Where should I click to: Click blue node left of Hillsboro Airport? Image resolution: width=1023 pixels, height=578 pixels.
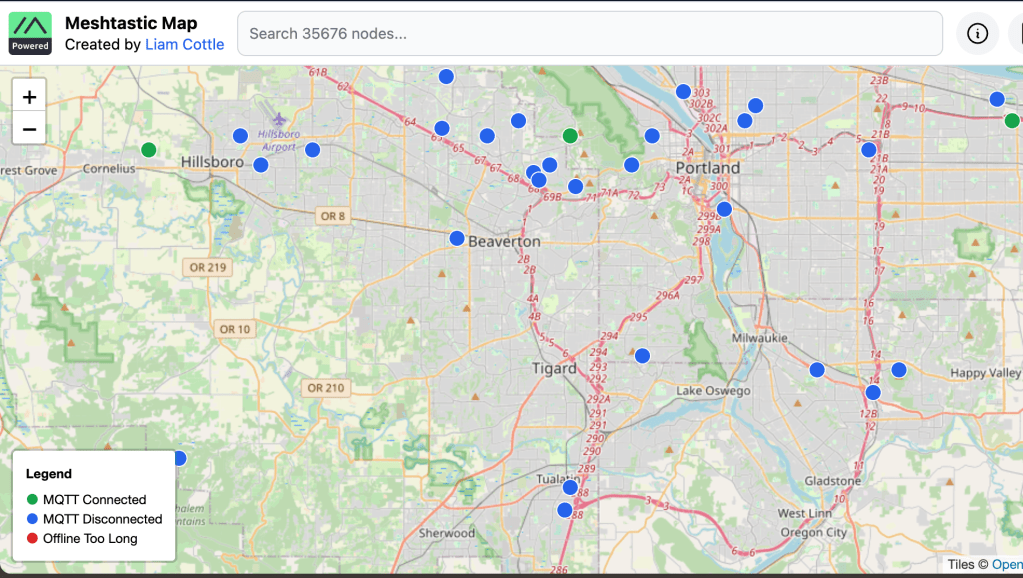(240, 136)
